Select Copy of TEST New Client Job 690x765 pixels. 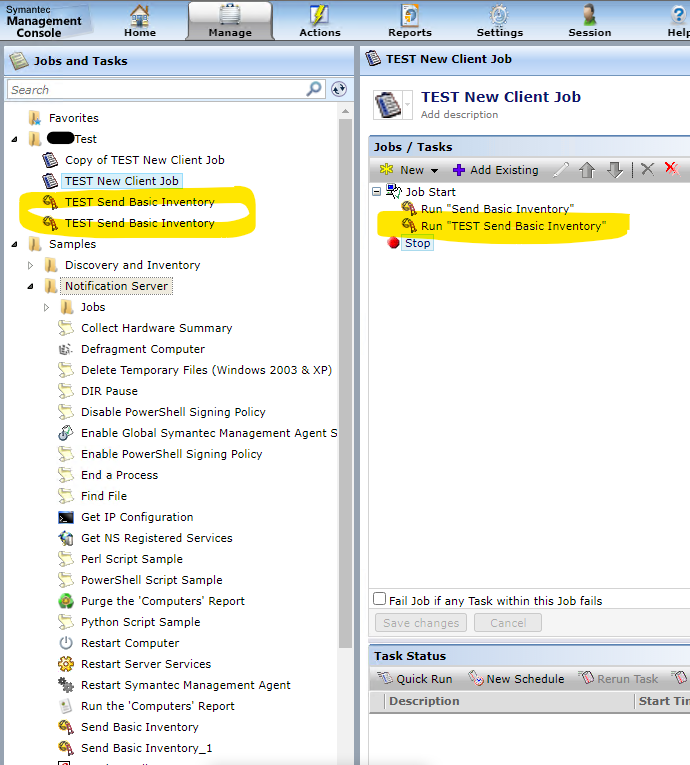[144, 160]
